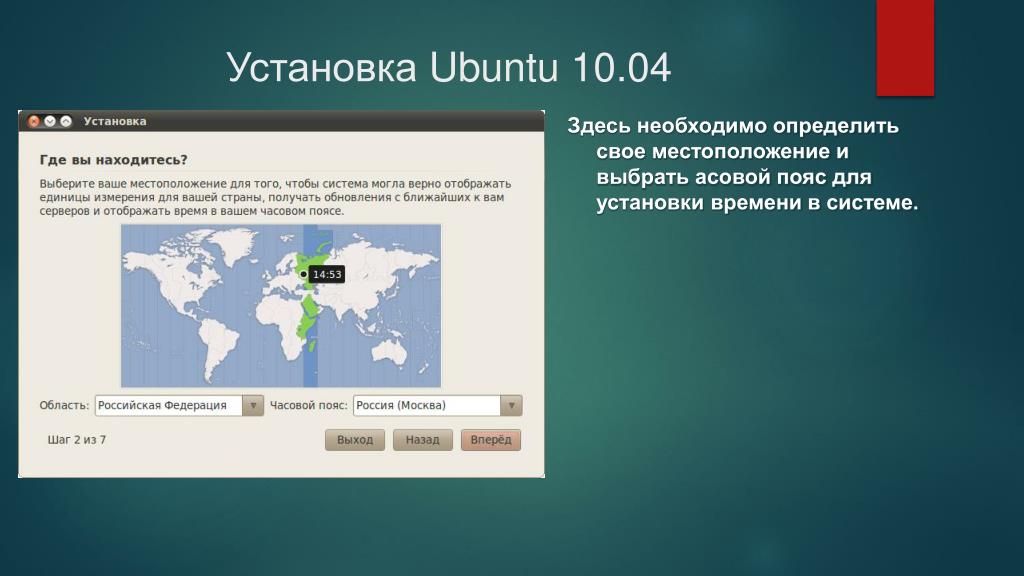Click the slide title 'Установка Ubuntu 10.04'

(x=449, y=67)
